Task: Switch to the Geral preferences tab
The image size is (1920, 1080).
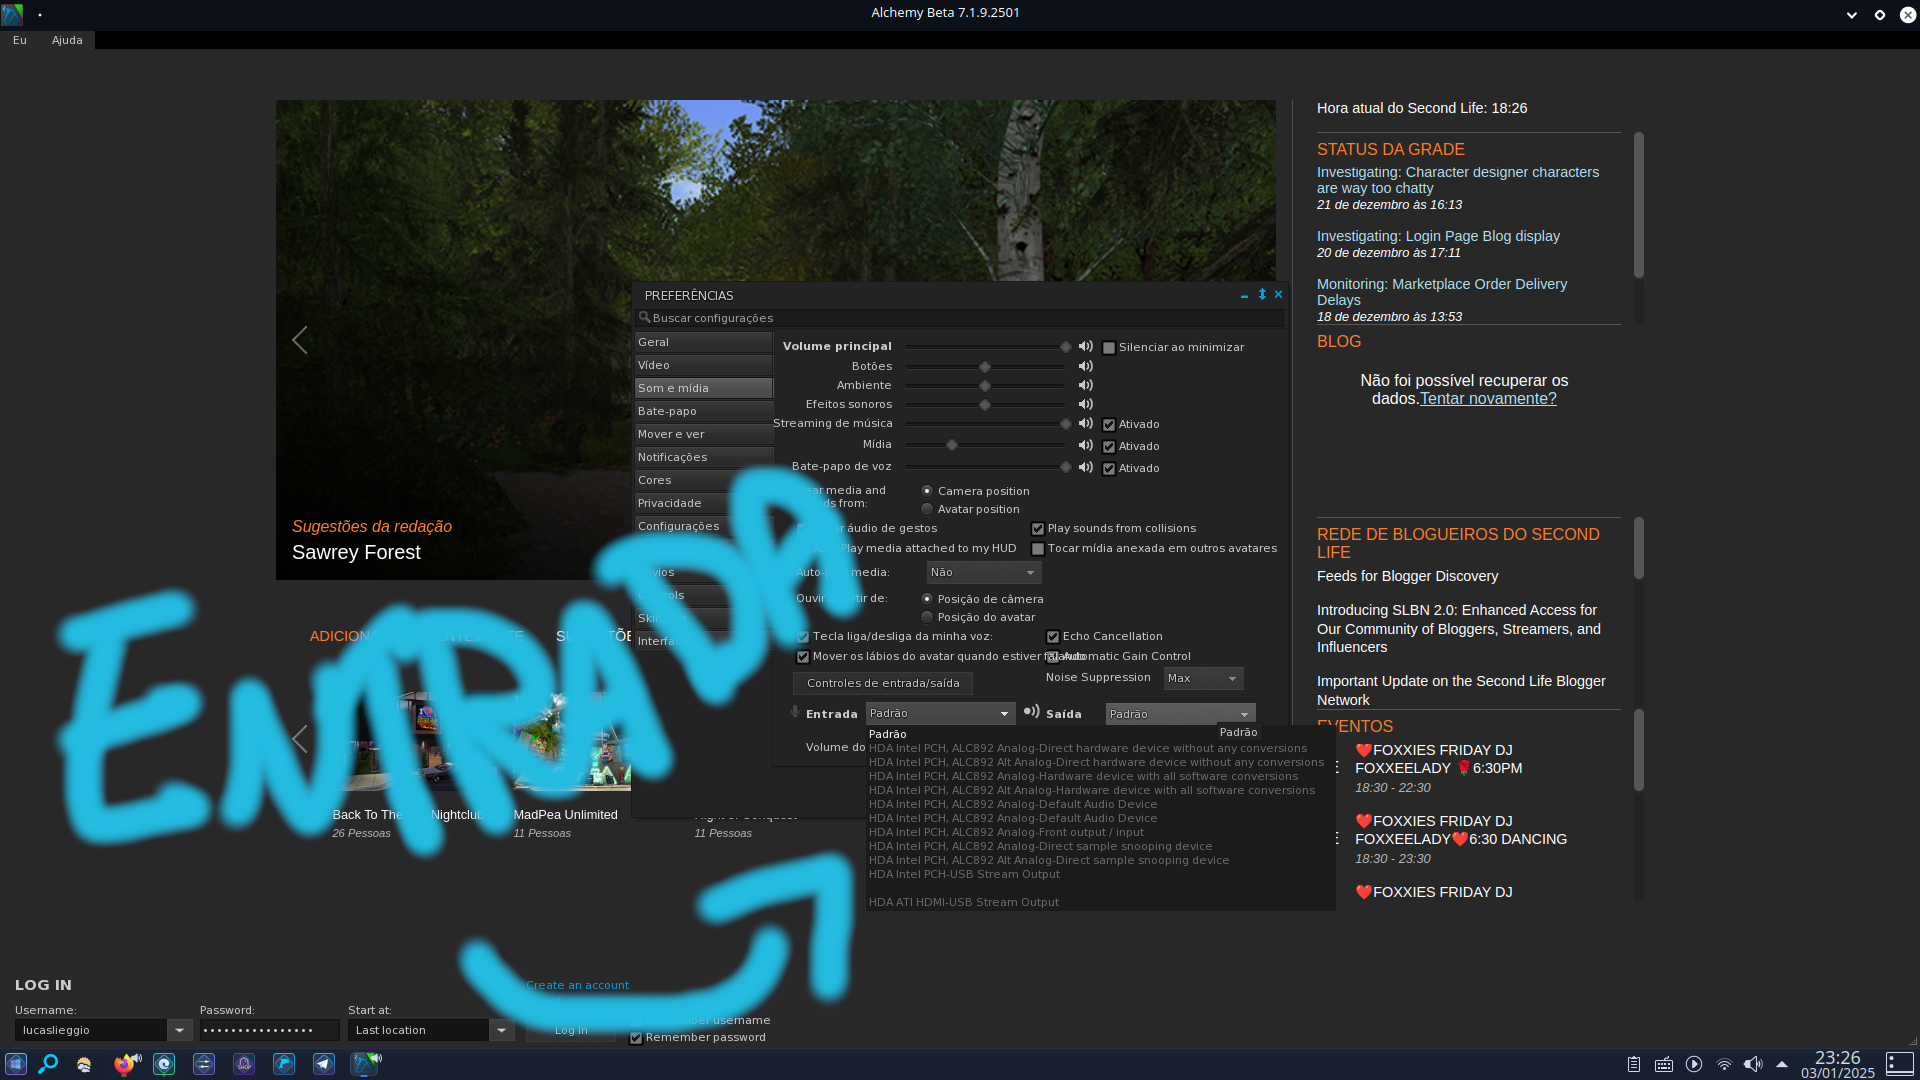Action: [703, 342]
